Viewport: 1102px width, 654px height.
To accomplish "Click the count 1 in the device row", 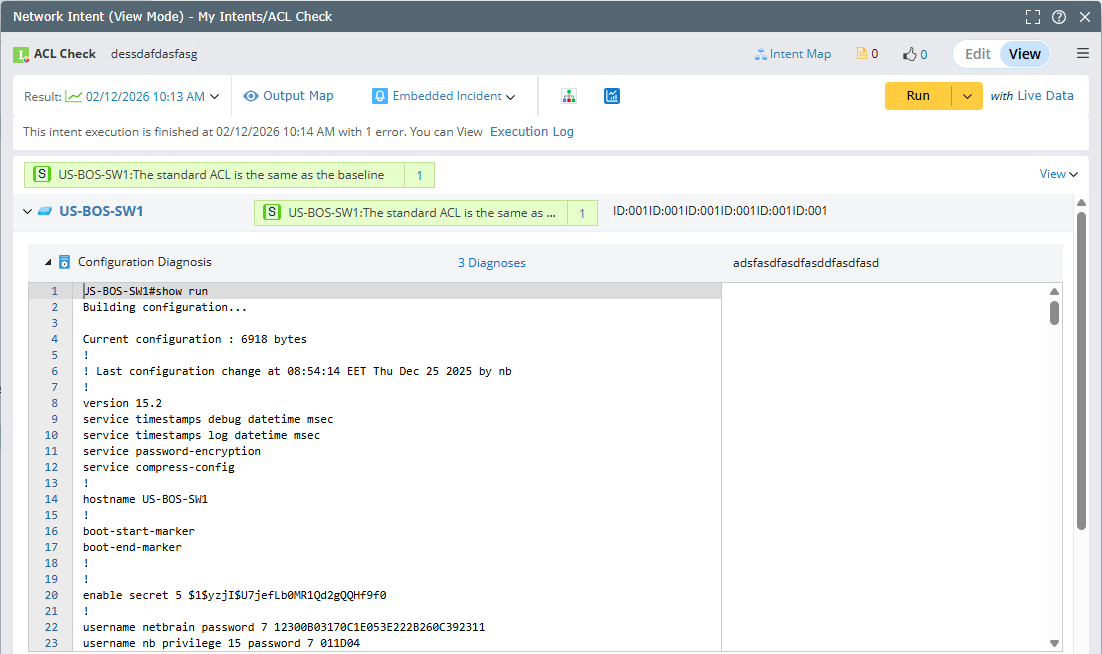I will (x=582, y=213).
